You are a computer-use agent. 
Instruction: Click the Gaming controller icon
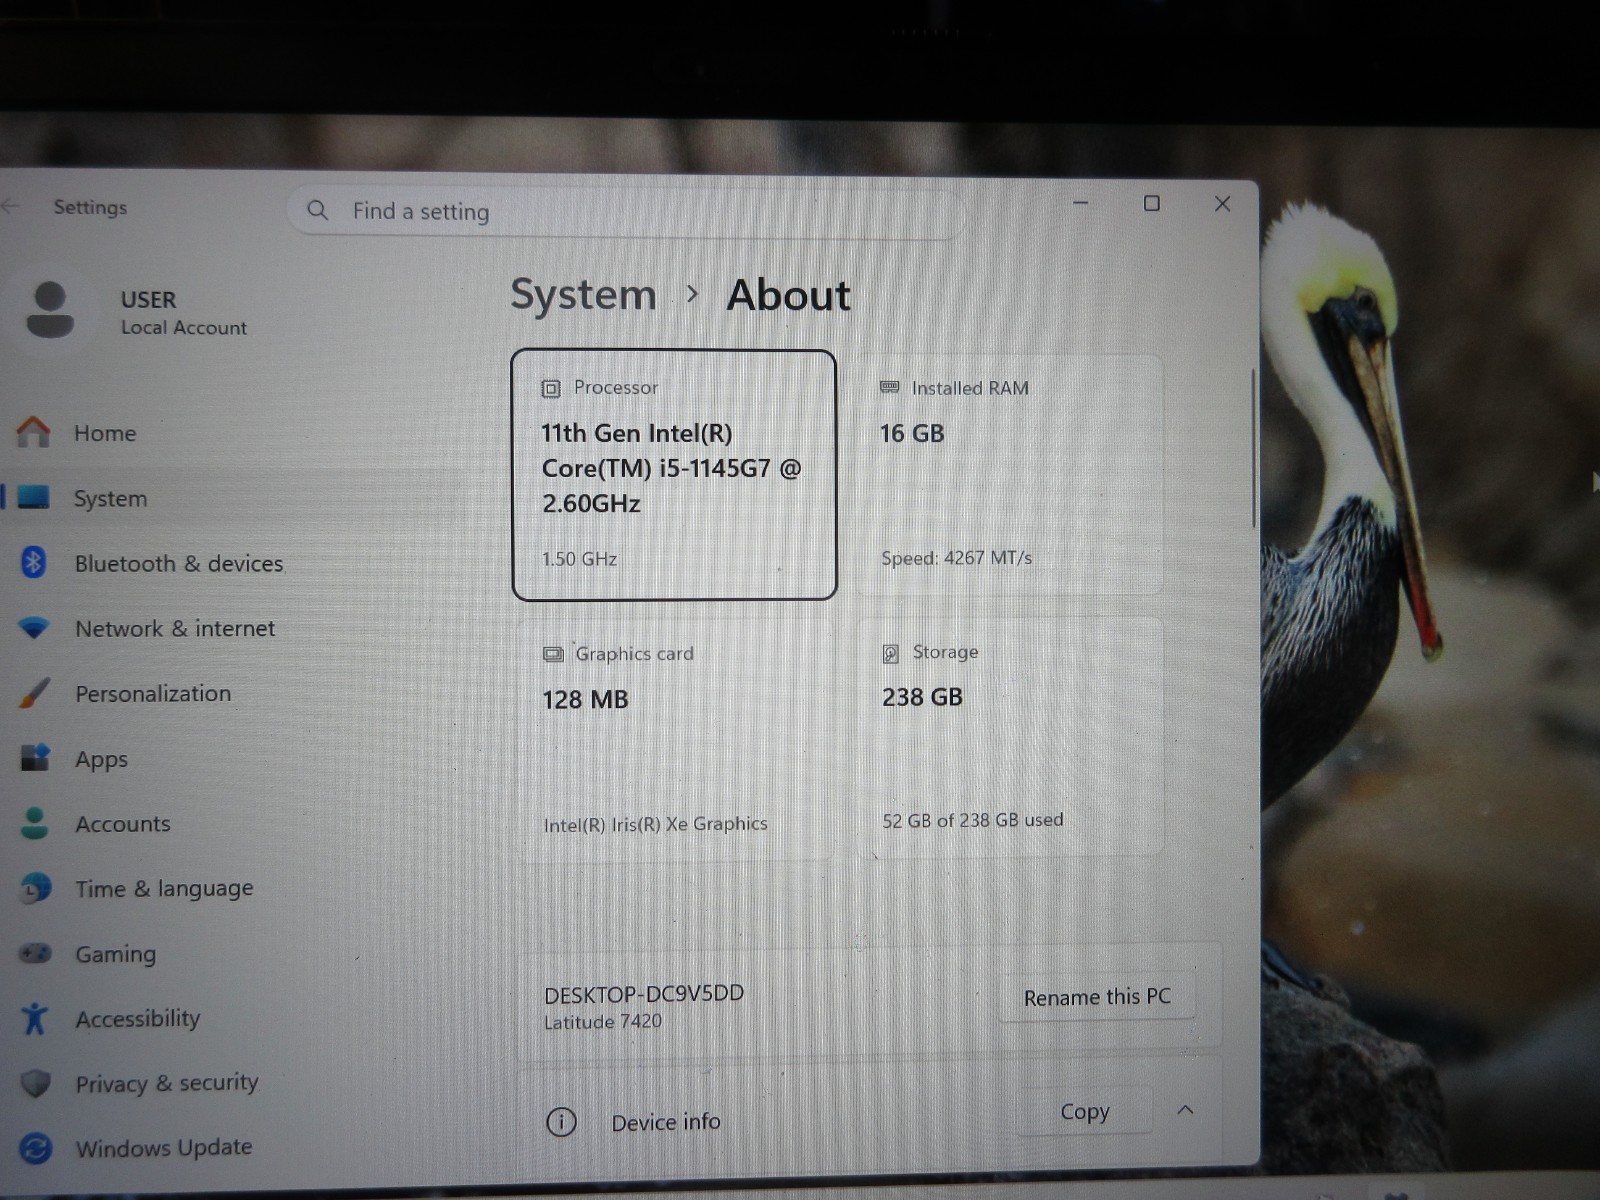tap(36, 953)
